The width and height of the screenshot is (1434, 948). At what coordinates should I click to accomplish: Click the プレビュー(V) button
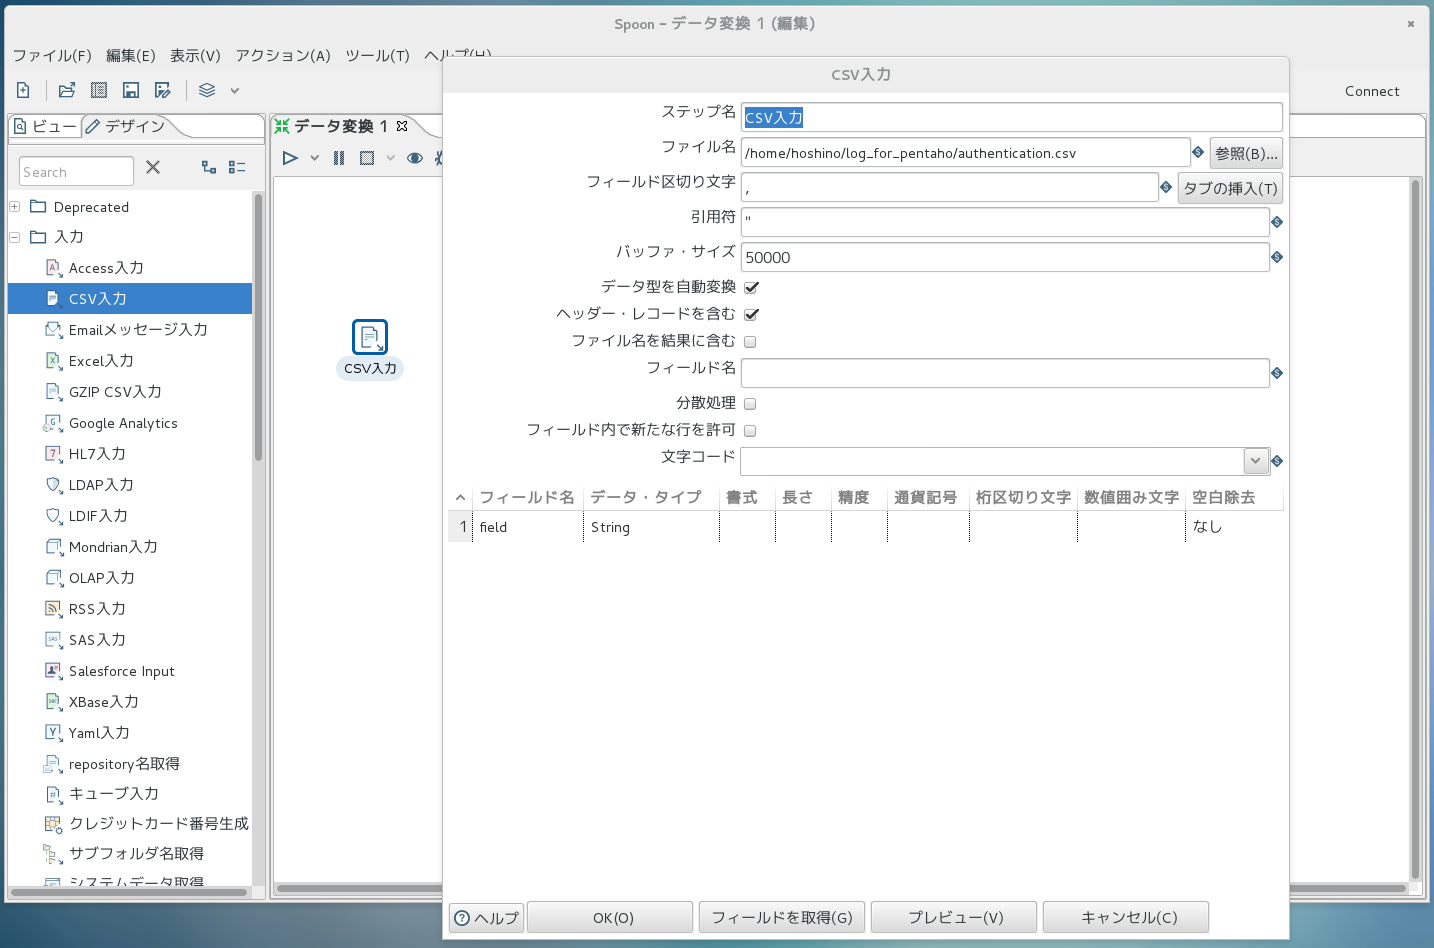(955, 917)
